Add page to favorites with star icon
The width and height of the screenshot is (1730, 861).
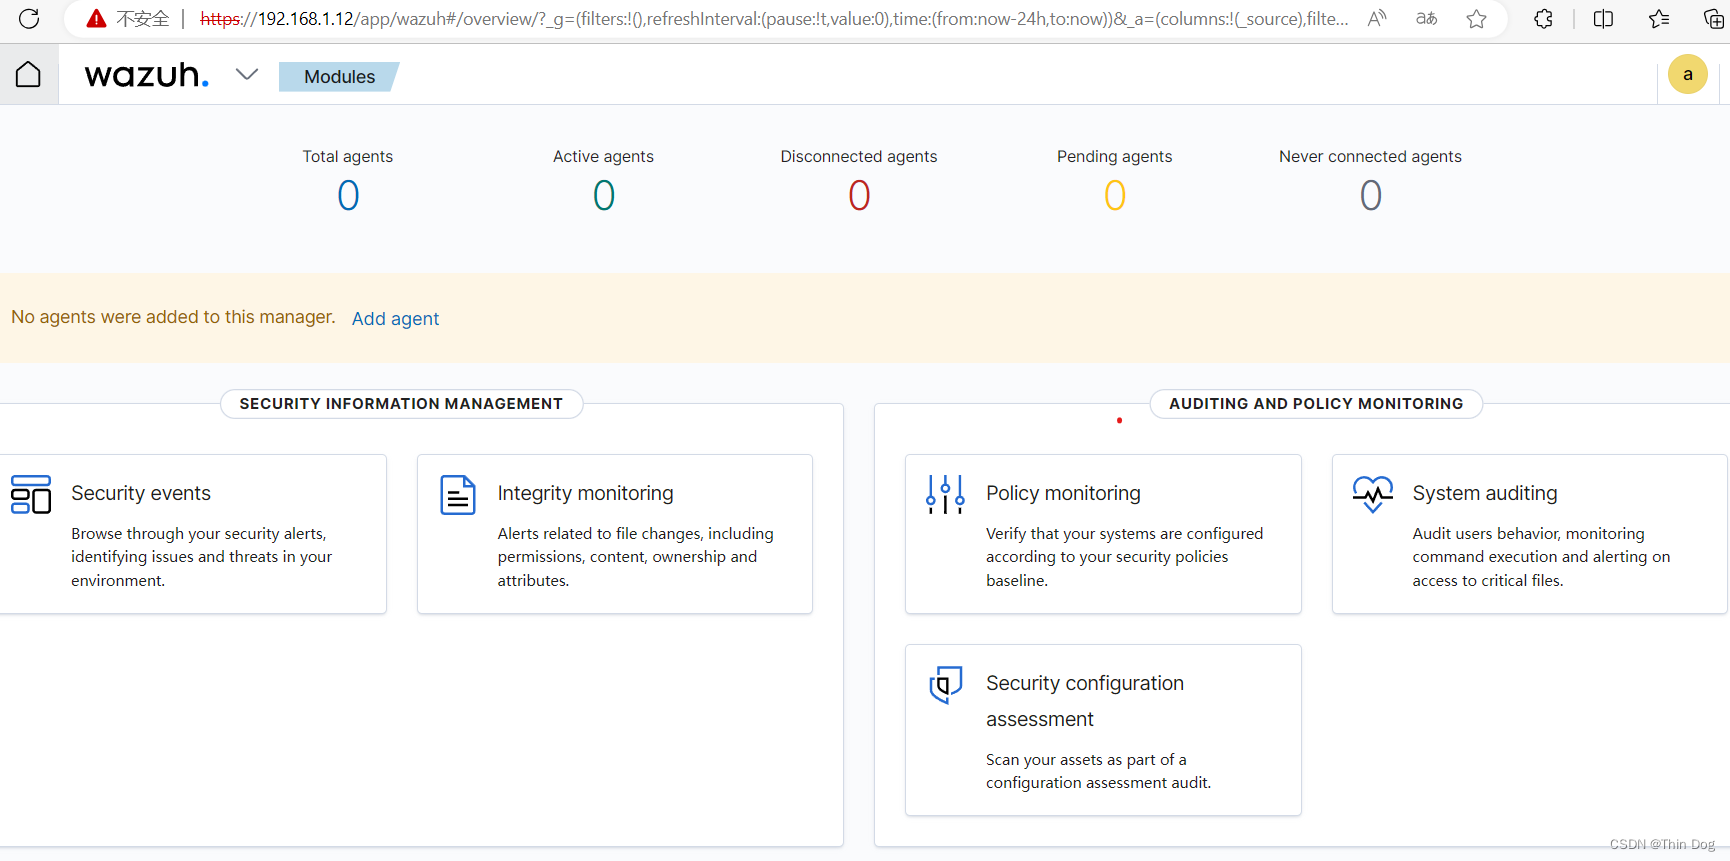pos(1476,18)
